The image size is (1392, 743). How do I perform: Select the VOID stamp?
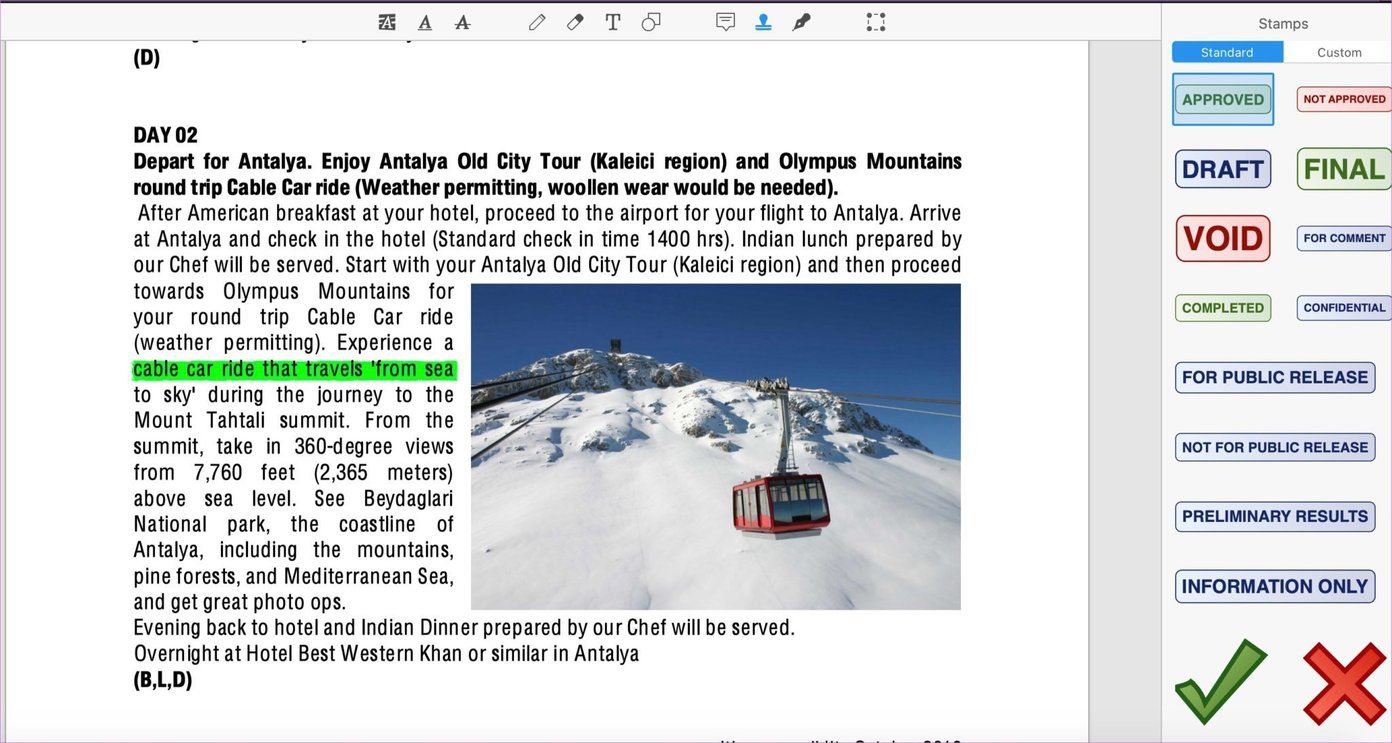pyautogui.click(x=1223, y=238)
